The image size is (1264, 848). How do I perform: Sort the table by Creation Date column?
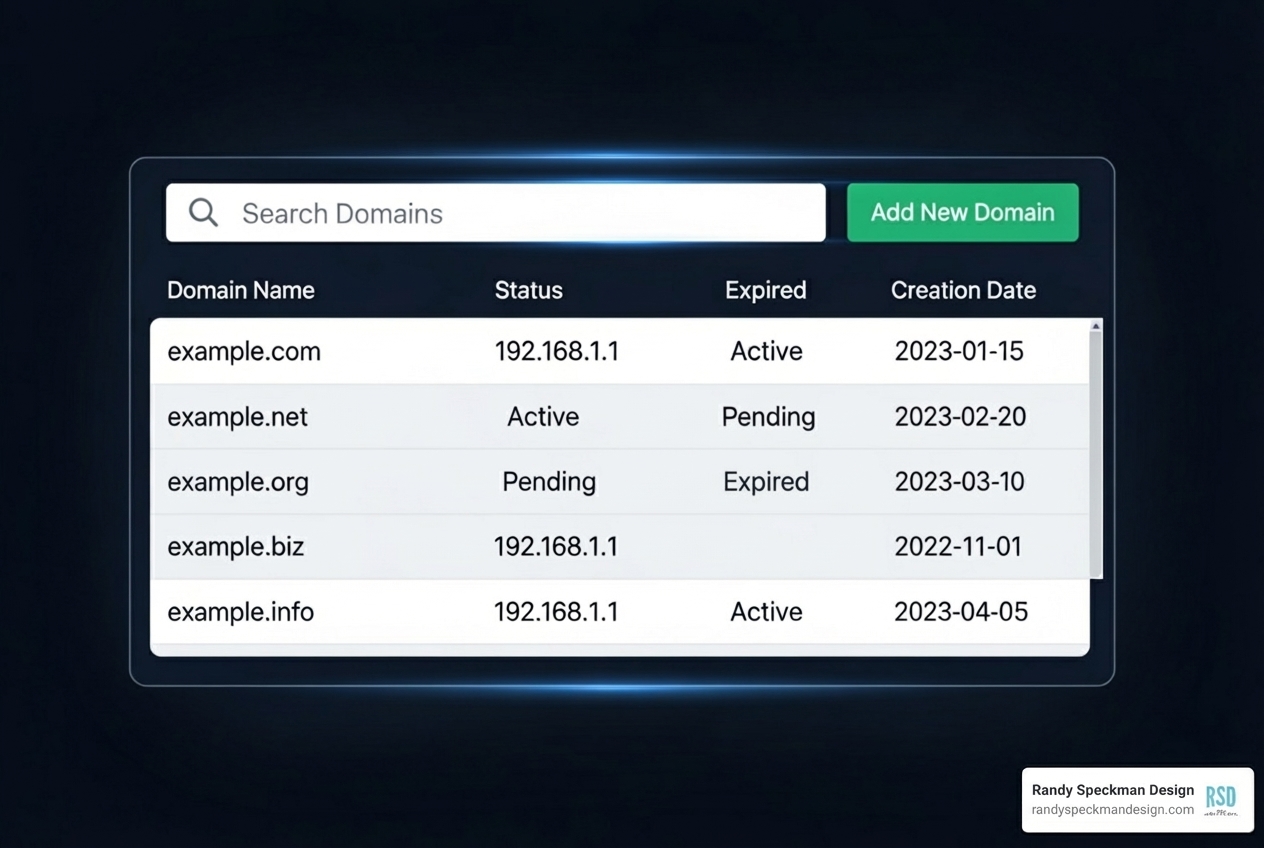[963, 290]
